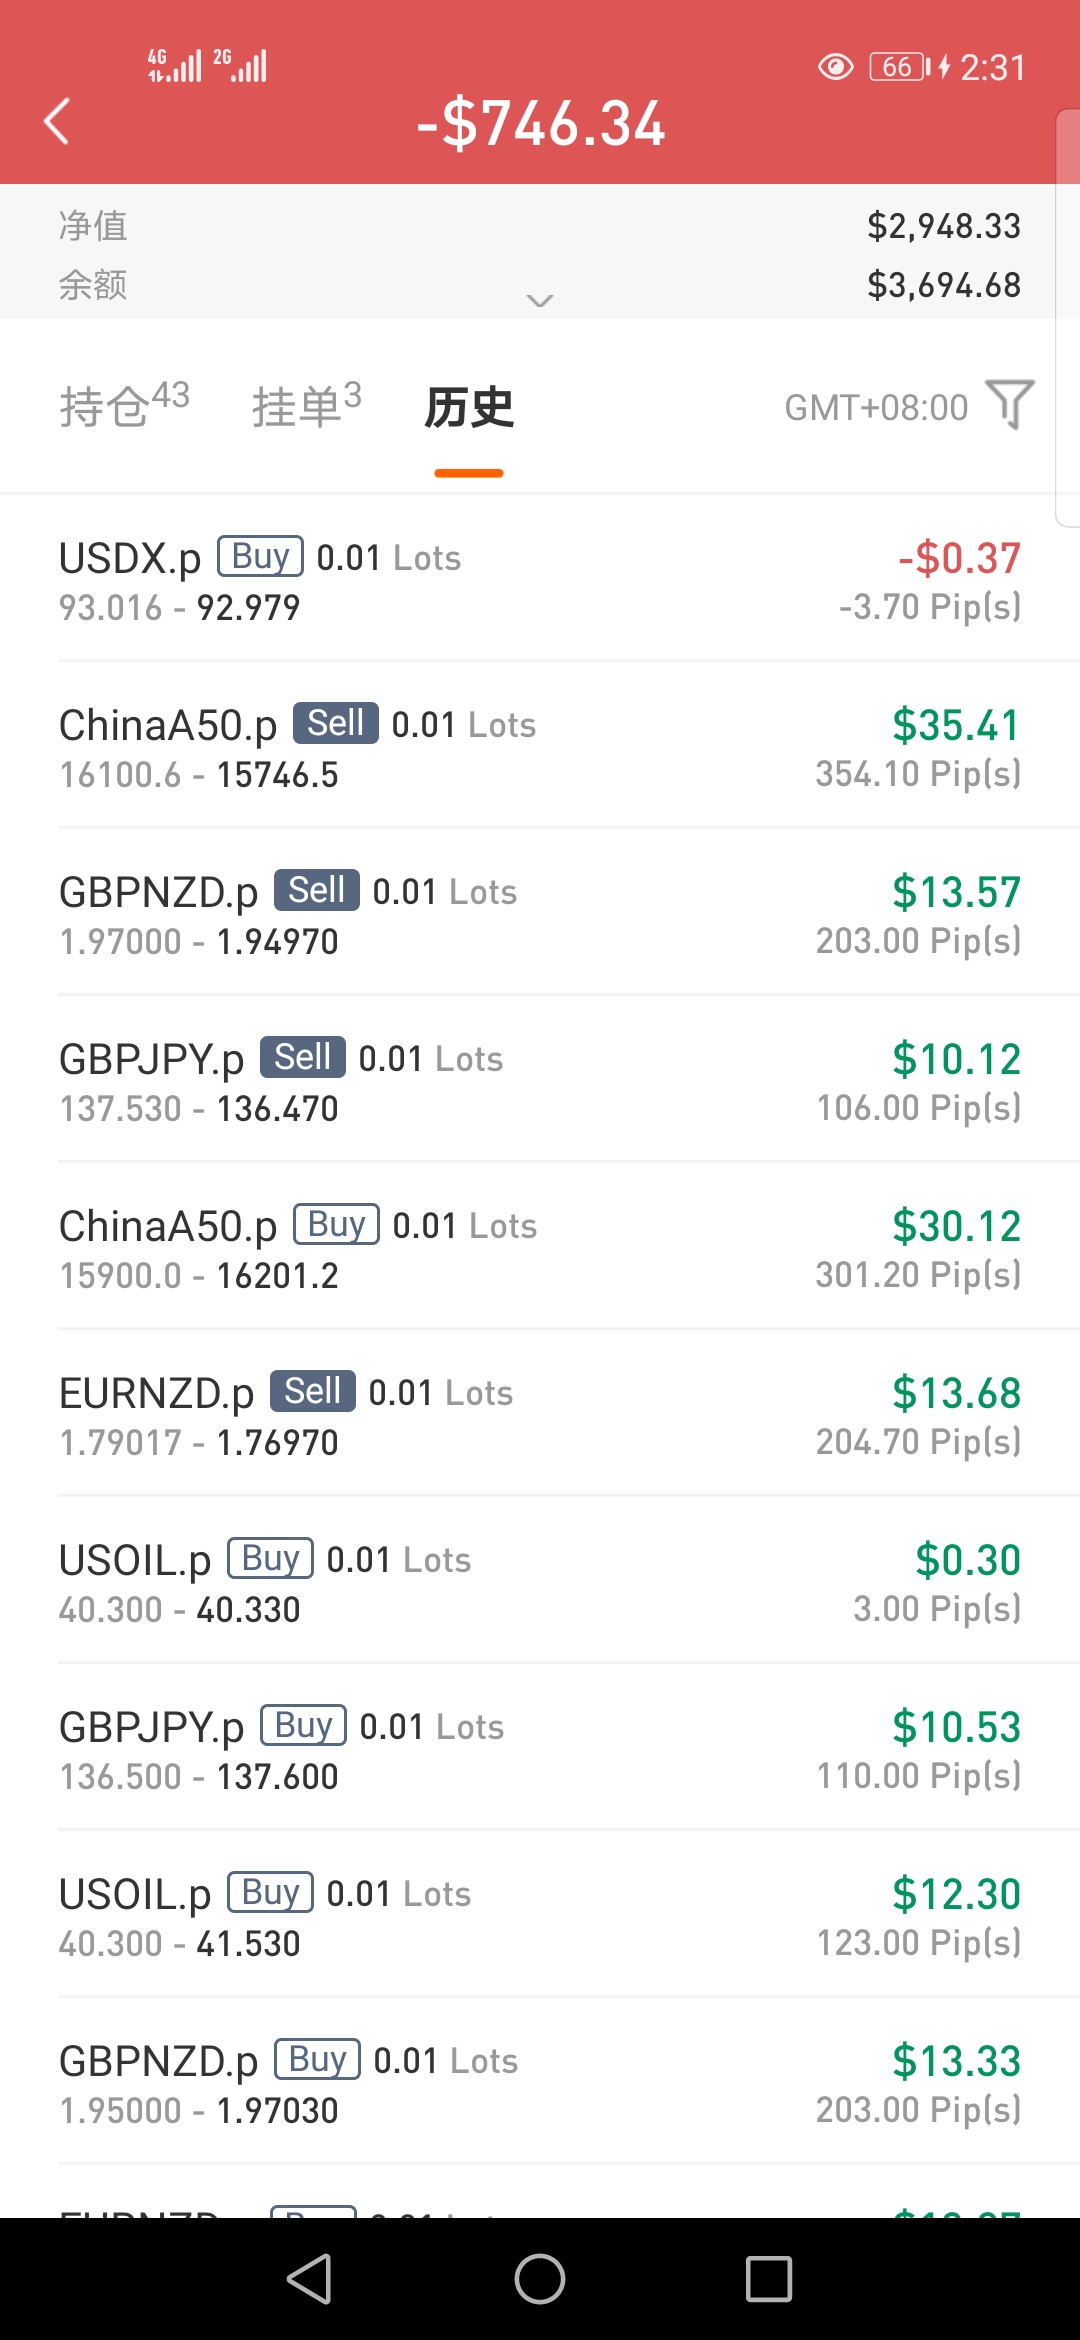Tap the Android back navigation triangle
1080x2340 pixels.
click(x=309, y=2279)
